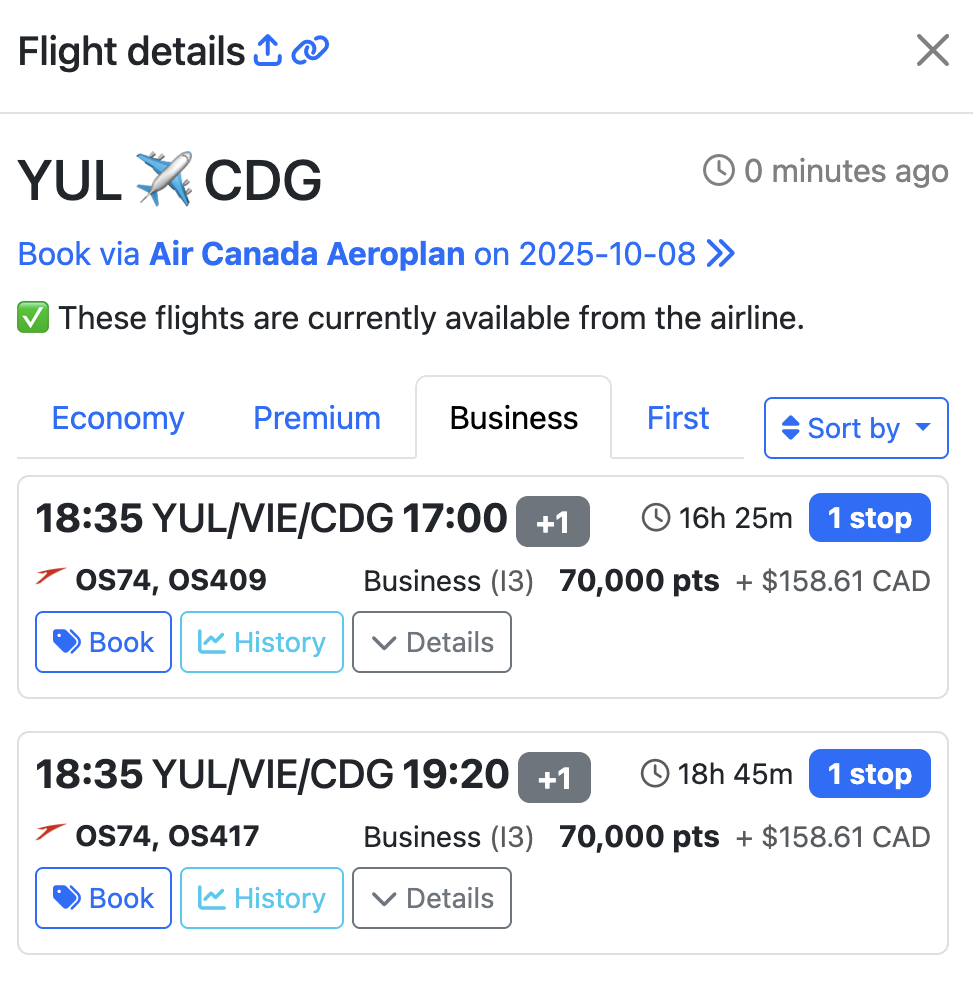
Task: View History for the 18h 45m flight
Action: 262,898
